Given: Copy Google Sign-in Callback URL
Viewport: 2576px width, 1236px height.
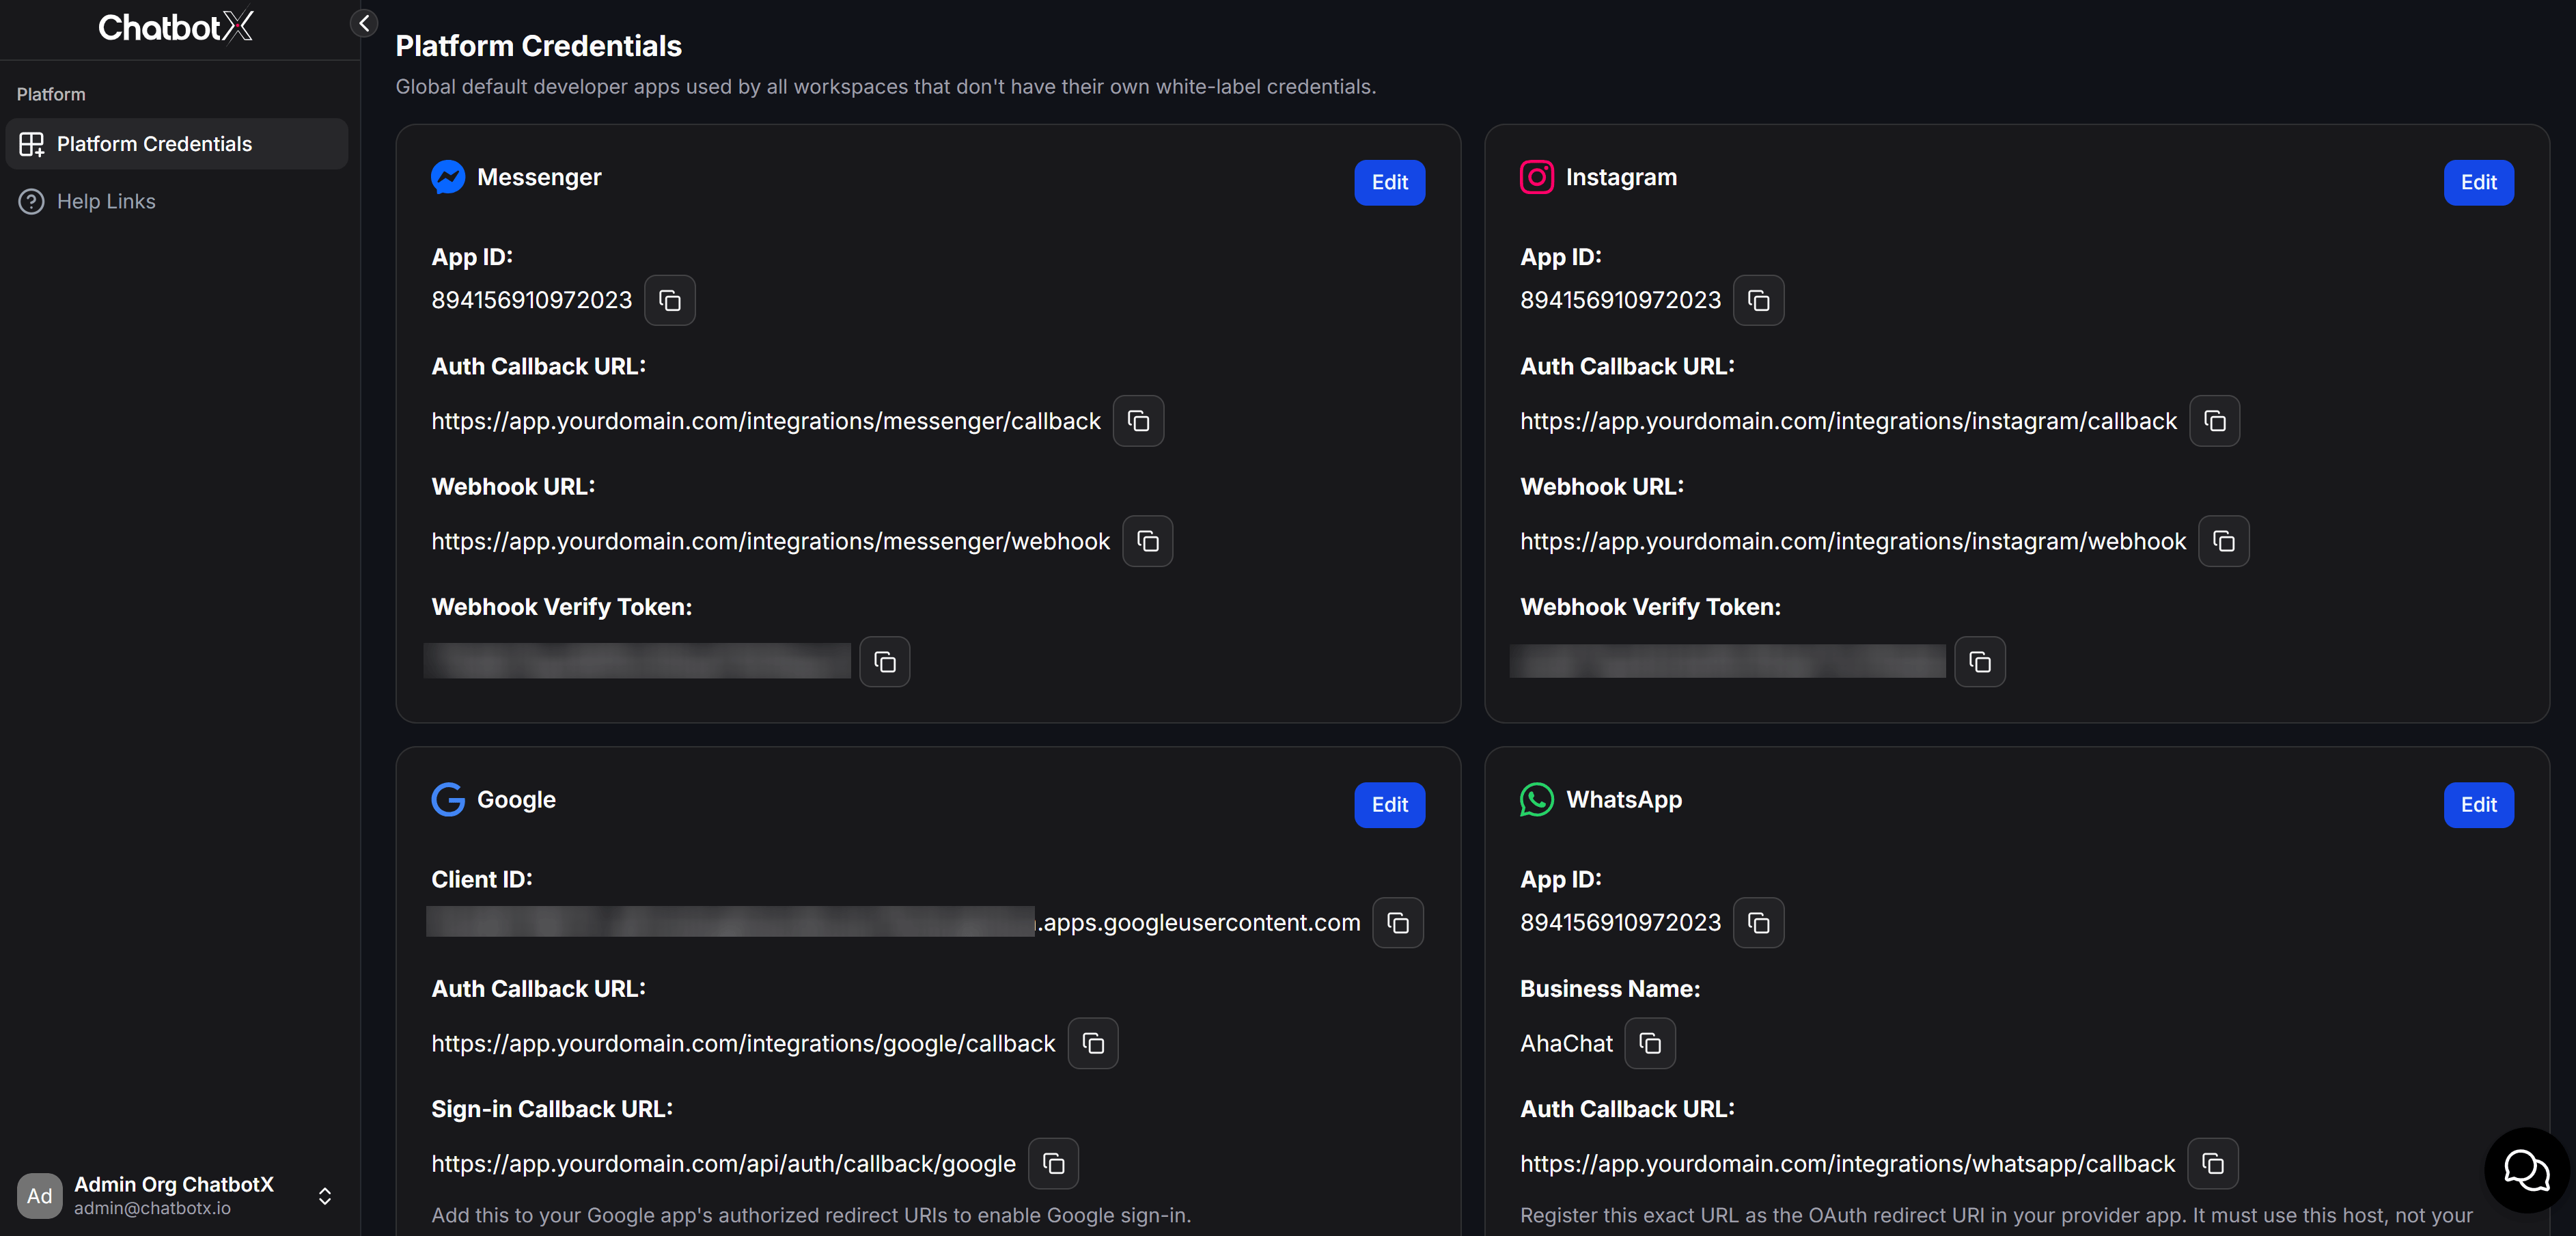Looking at the screenshot, I should pyautogui.click(x=1053, y=1163).
